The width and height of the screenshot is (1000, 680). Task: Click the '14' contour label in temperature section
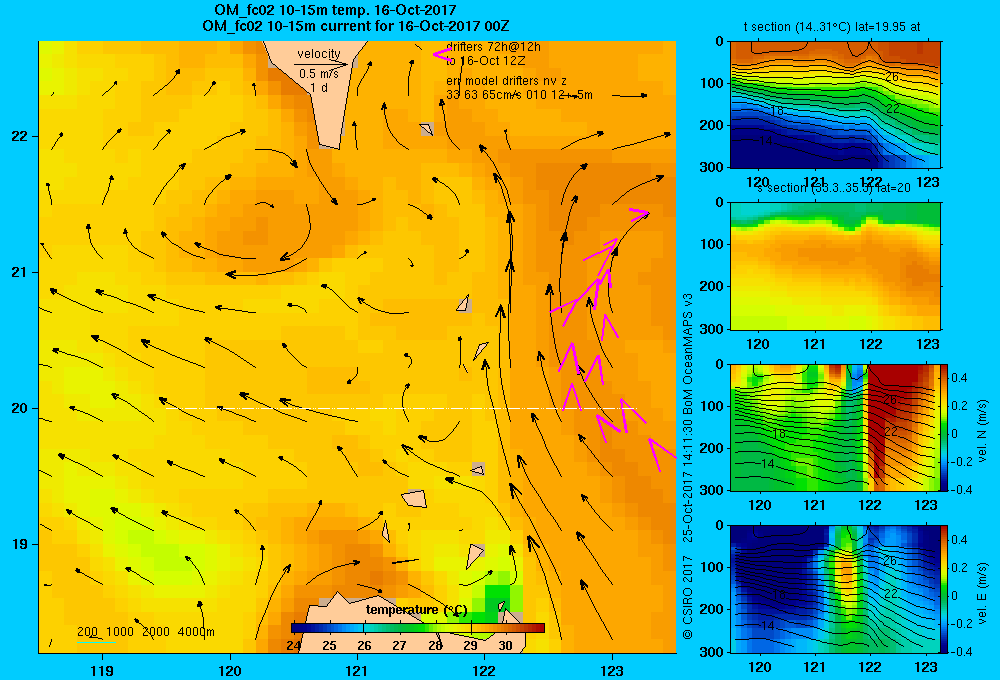pos(765,140)
